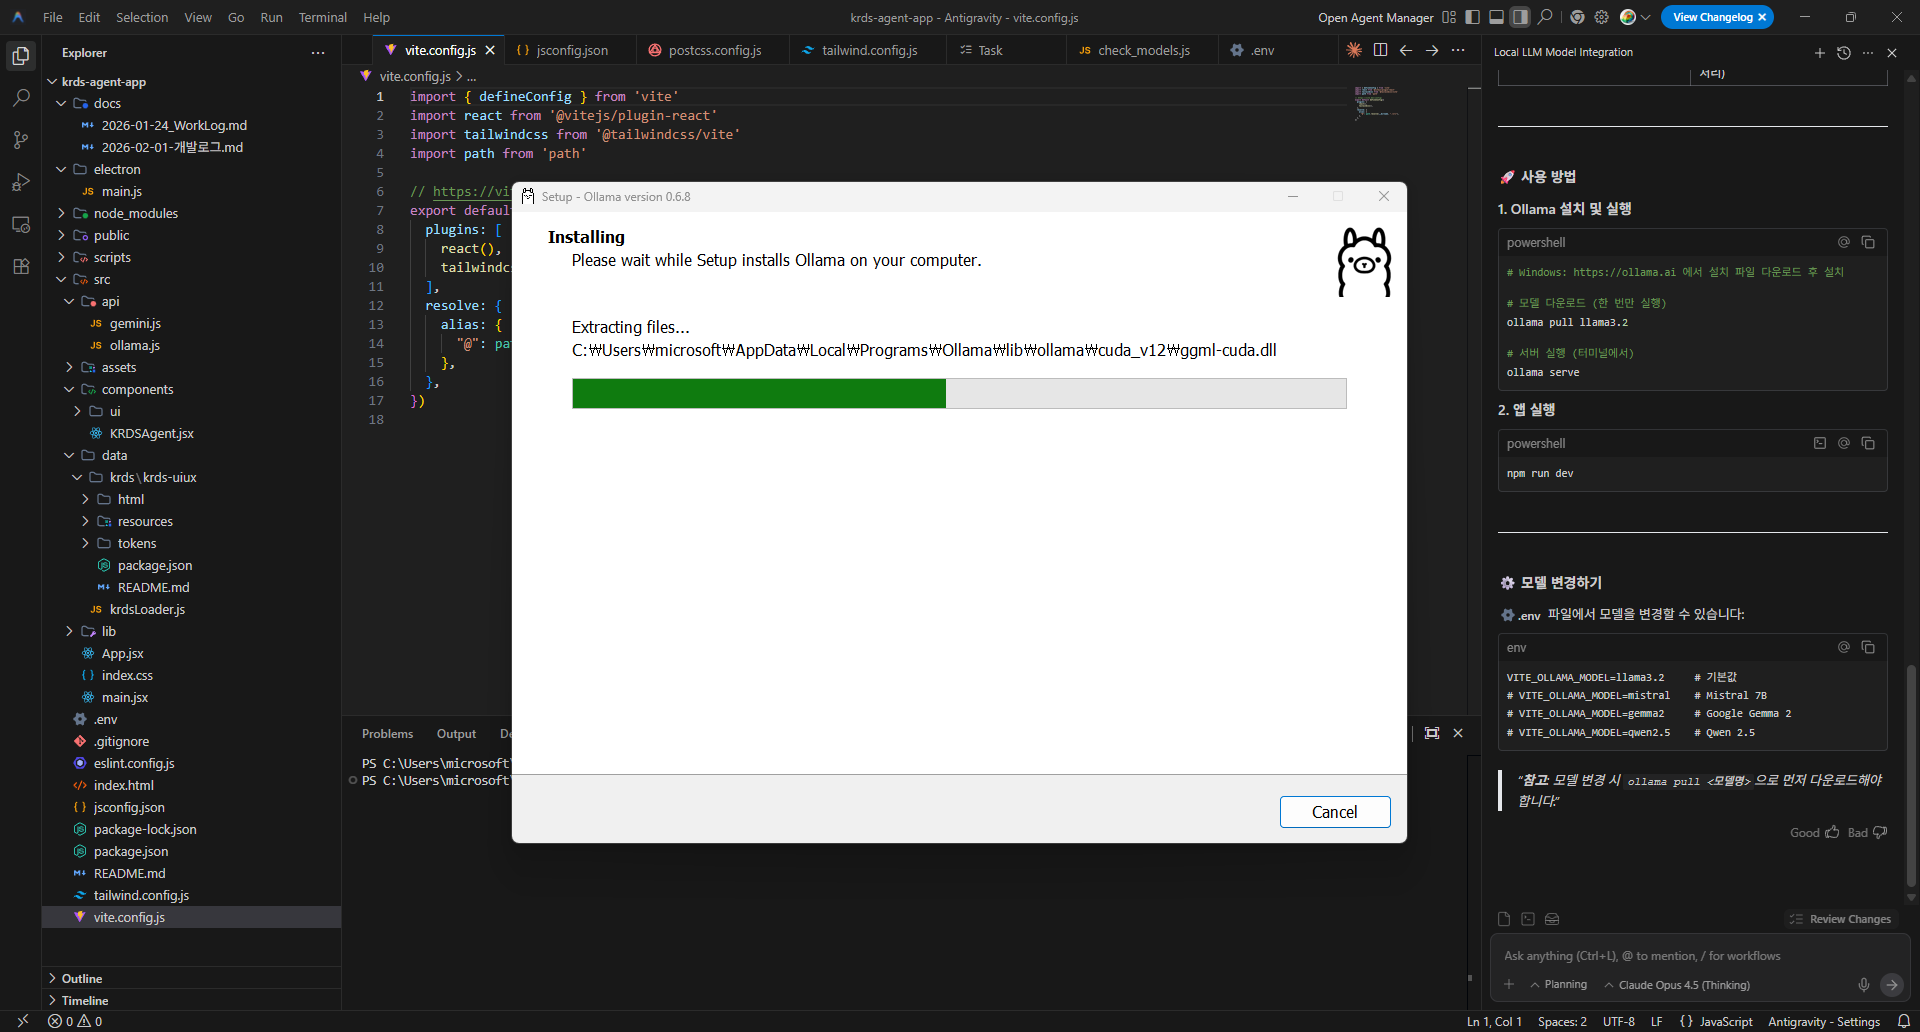Open agent conversation history icon
Image resolution: width=1920 pixels, height=1032 pixels.
(x=1843, y=53)
